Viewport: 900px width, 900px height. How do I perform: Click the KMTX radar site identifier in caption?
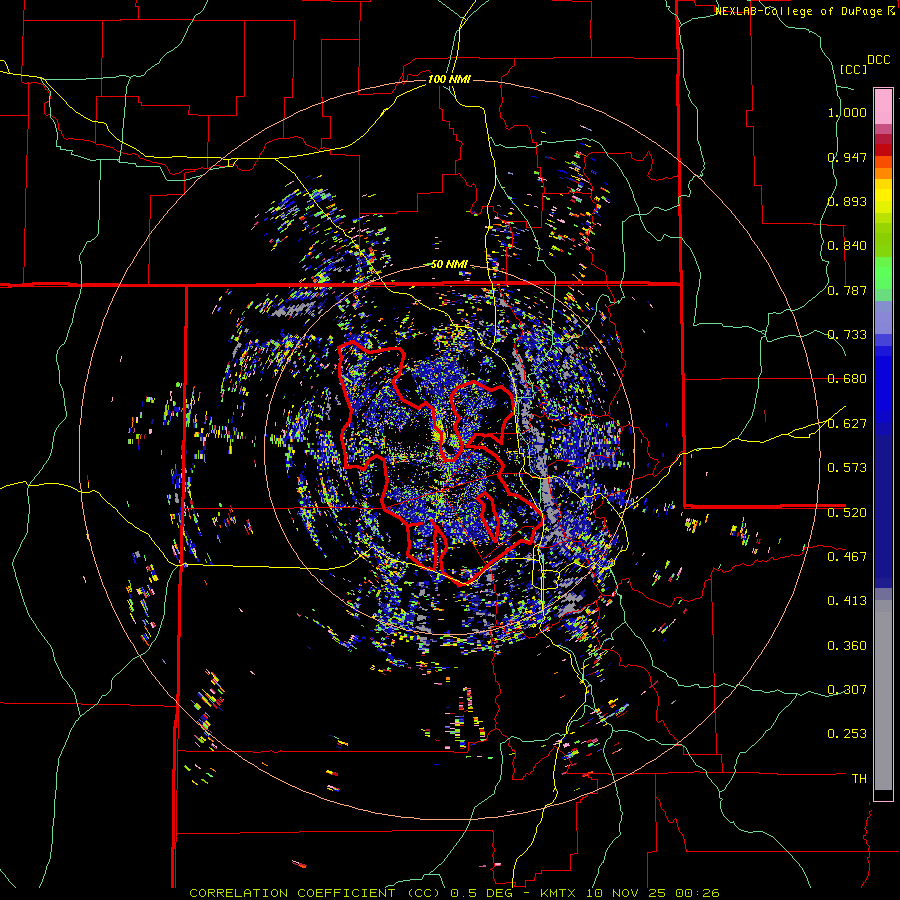tap(560, 893)
